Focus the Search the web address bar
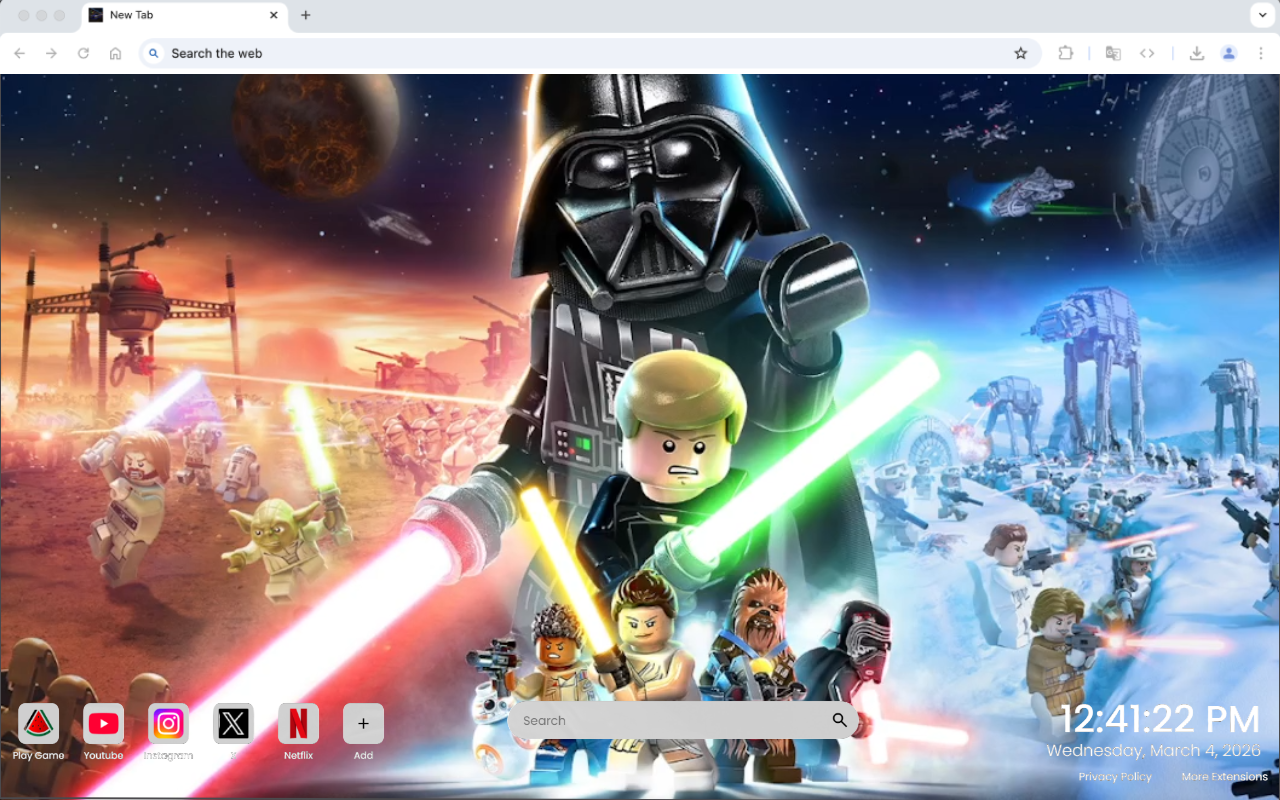The image size is (1280, 800). coord(590,53)
